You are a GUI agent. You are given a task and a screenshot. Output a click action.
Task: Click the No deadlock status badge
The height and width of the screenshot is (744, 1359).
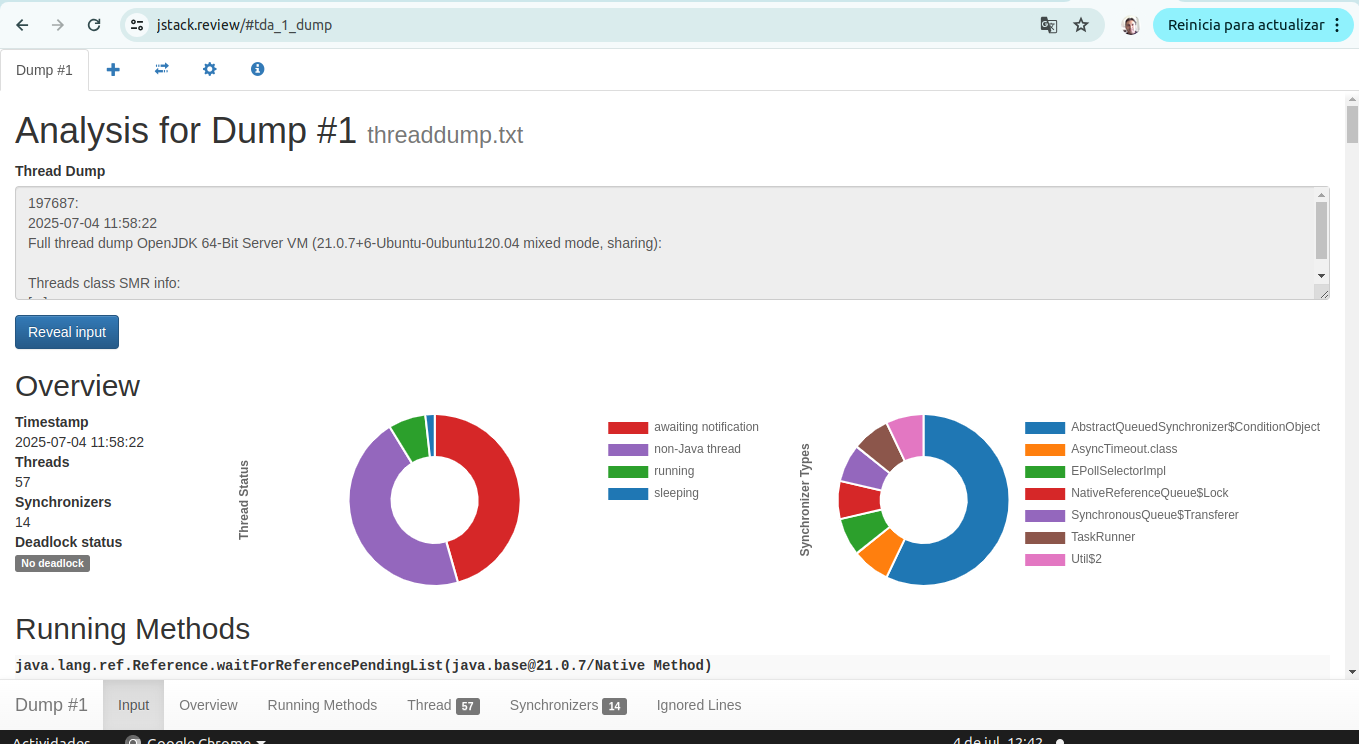click(x=52, y=563)
